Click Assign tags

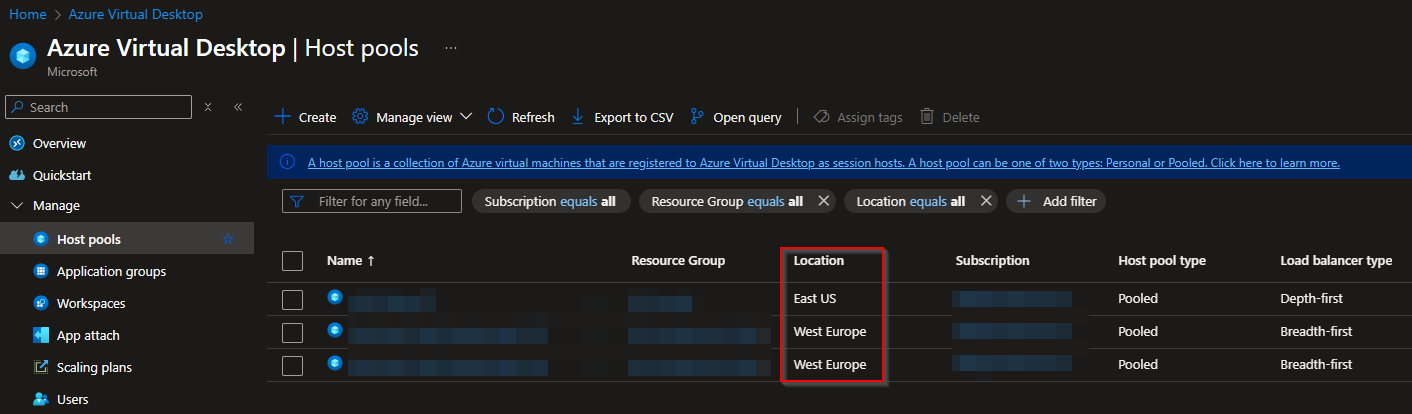tap(857, 117)
